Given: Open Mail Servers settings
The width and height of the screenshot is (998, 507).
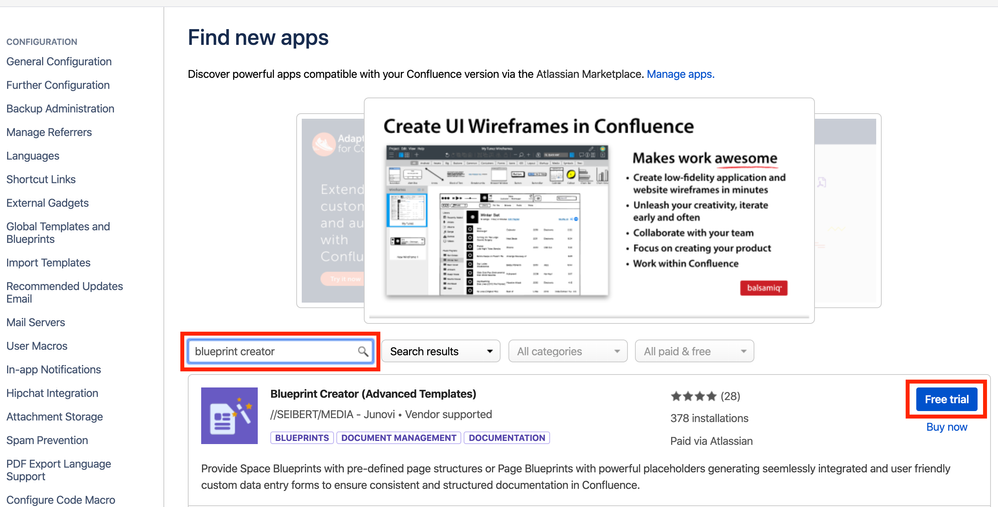Looking at the screenshot, I should 36,323.
